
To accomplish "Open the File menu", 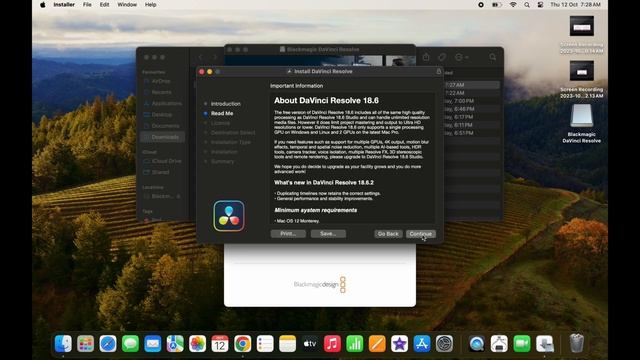I will click(x=87, y=5).
